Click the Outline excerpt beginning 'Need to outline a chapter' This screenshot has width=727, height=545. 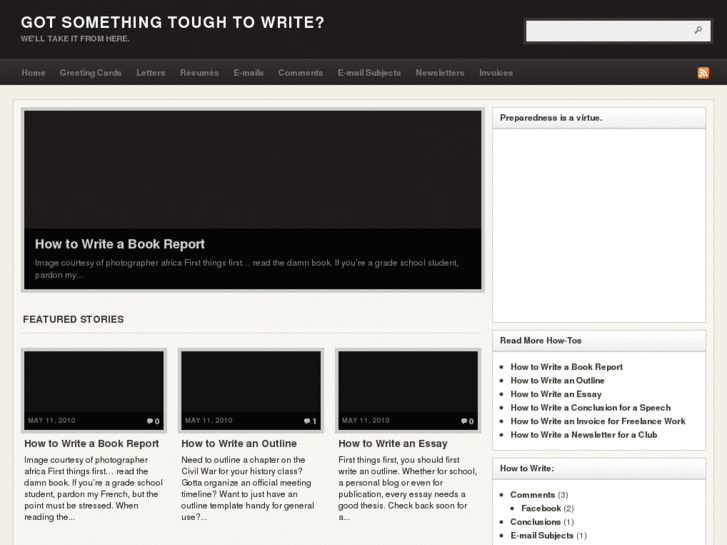click(x=248, y=488)
